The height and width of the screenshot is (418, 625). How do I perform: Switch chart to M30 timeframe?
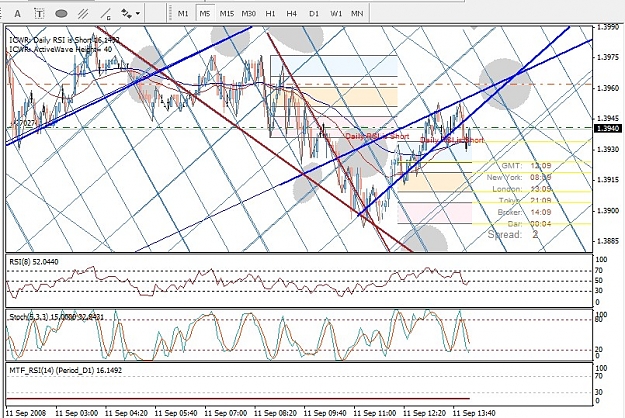point(249,14)
